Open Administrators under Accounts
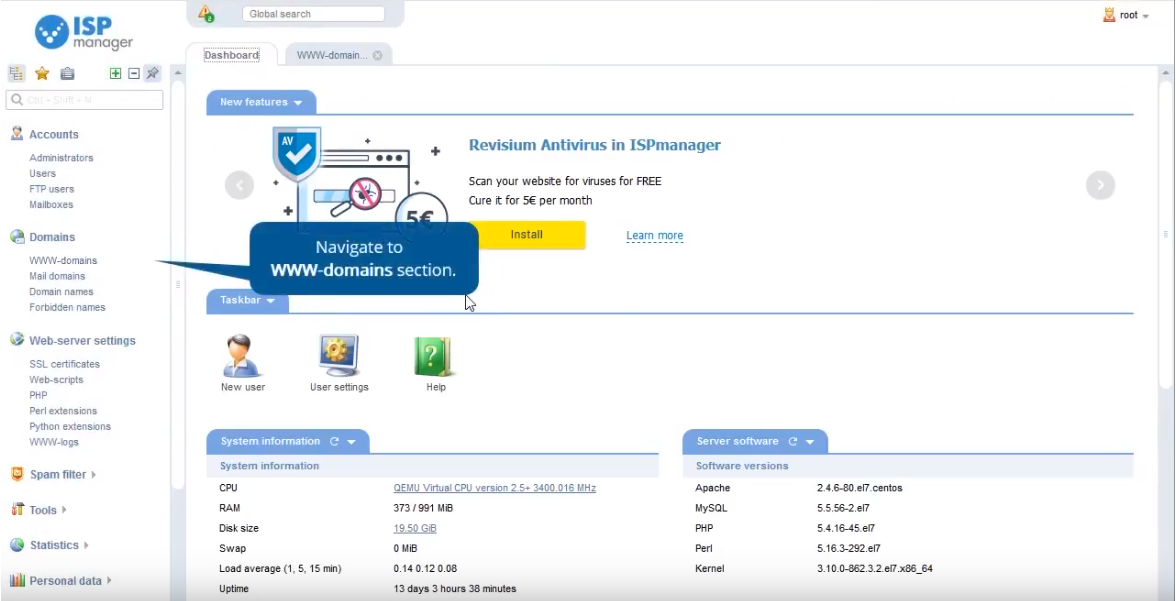Viewport: 1176px width, 601px height. point(62,158)
